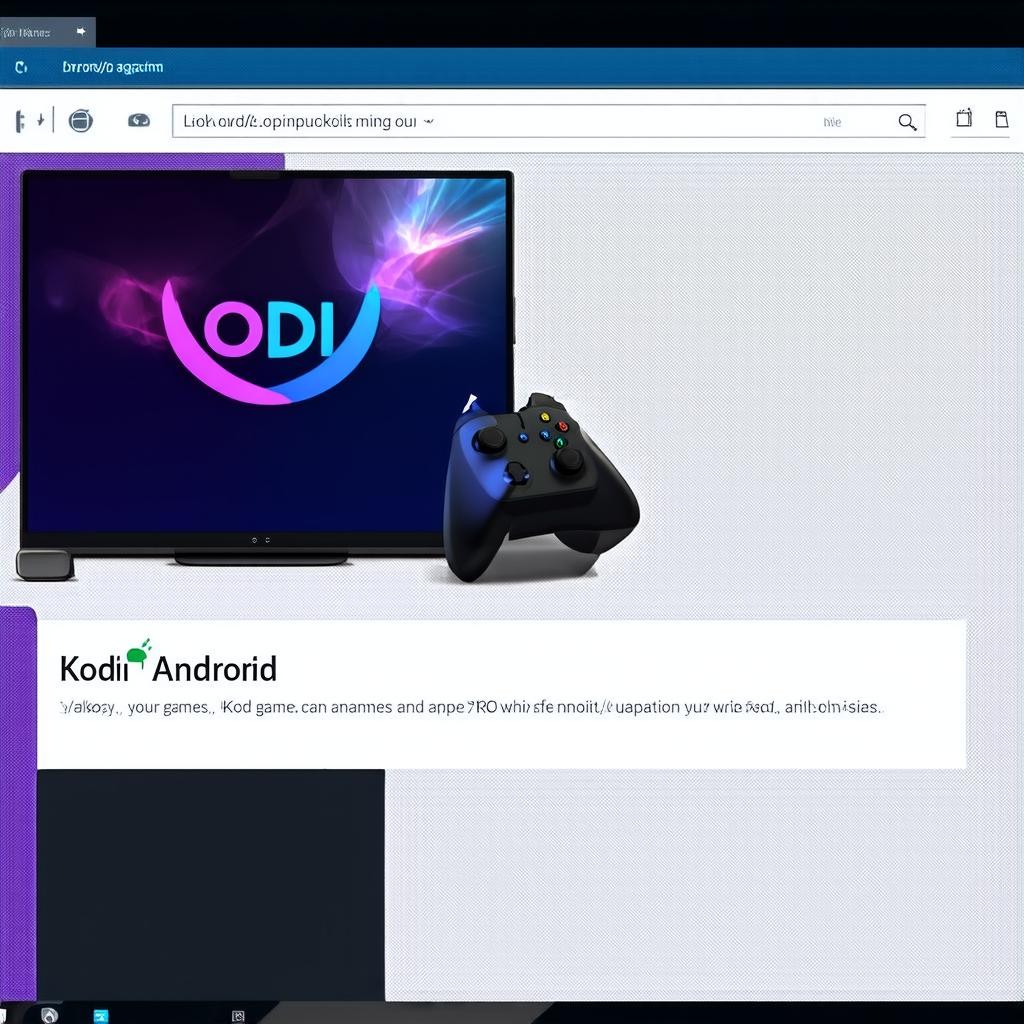
Task: Click the refresh icon in the blue bar
Action: pos(21,68)
